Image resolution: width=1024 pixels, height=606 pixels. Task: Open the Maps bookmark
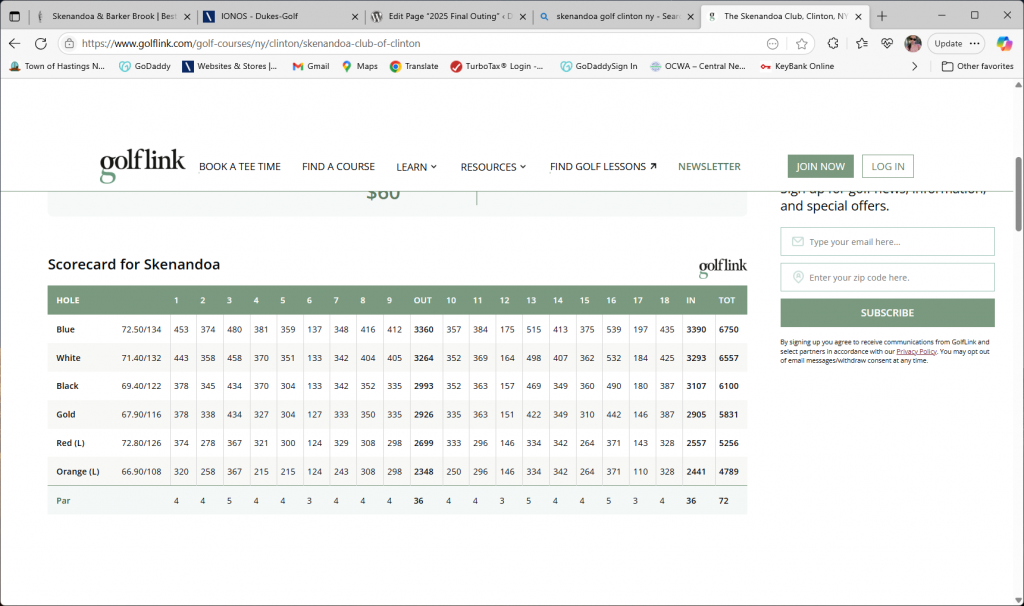[x=359, y=66]
